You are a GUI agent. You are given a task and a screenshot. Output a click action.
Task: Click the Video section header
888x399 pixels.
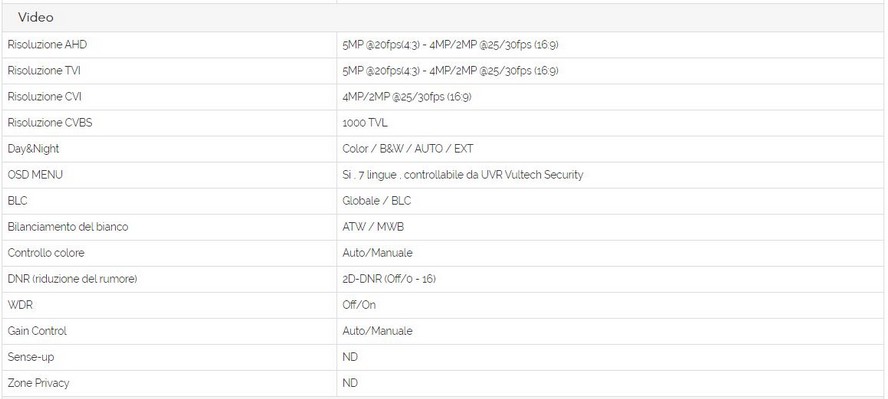pyautogui.click(x=36, y=18)
